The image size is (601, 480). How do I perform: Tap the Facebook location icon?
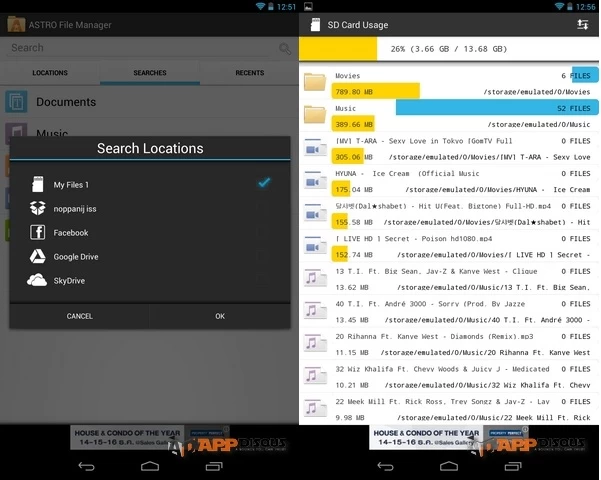pyautogui.click(x=38, y=232)
